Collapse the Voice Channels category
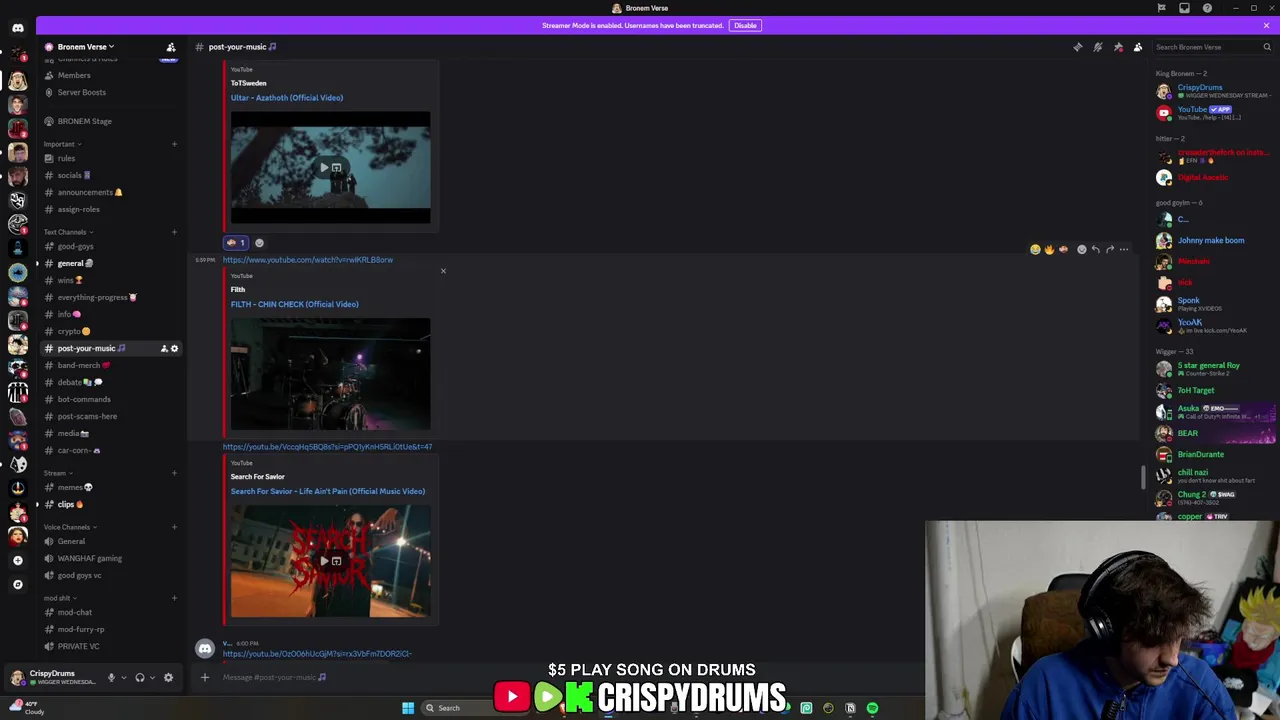Screen dimensions: 1280x720 click(x=68, y=527)
